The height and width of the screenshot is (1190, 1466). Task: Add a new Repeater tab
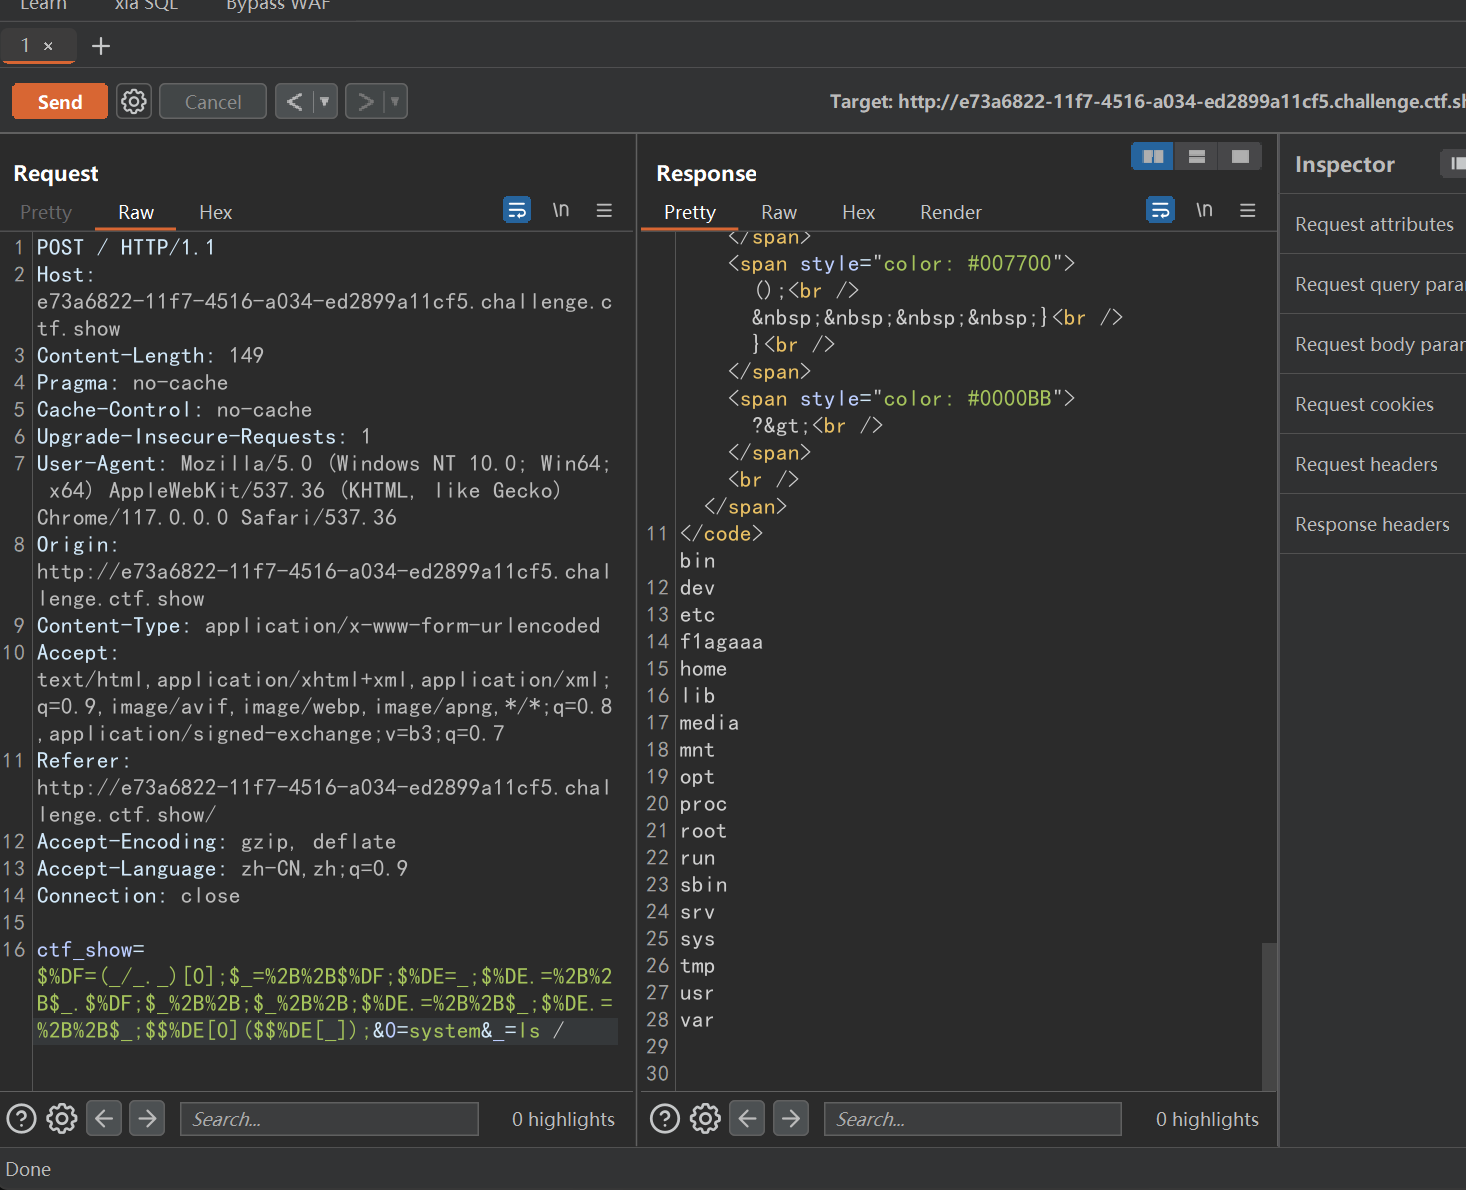click(101, 46)
